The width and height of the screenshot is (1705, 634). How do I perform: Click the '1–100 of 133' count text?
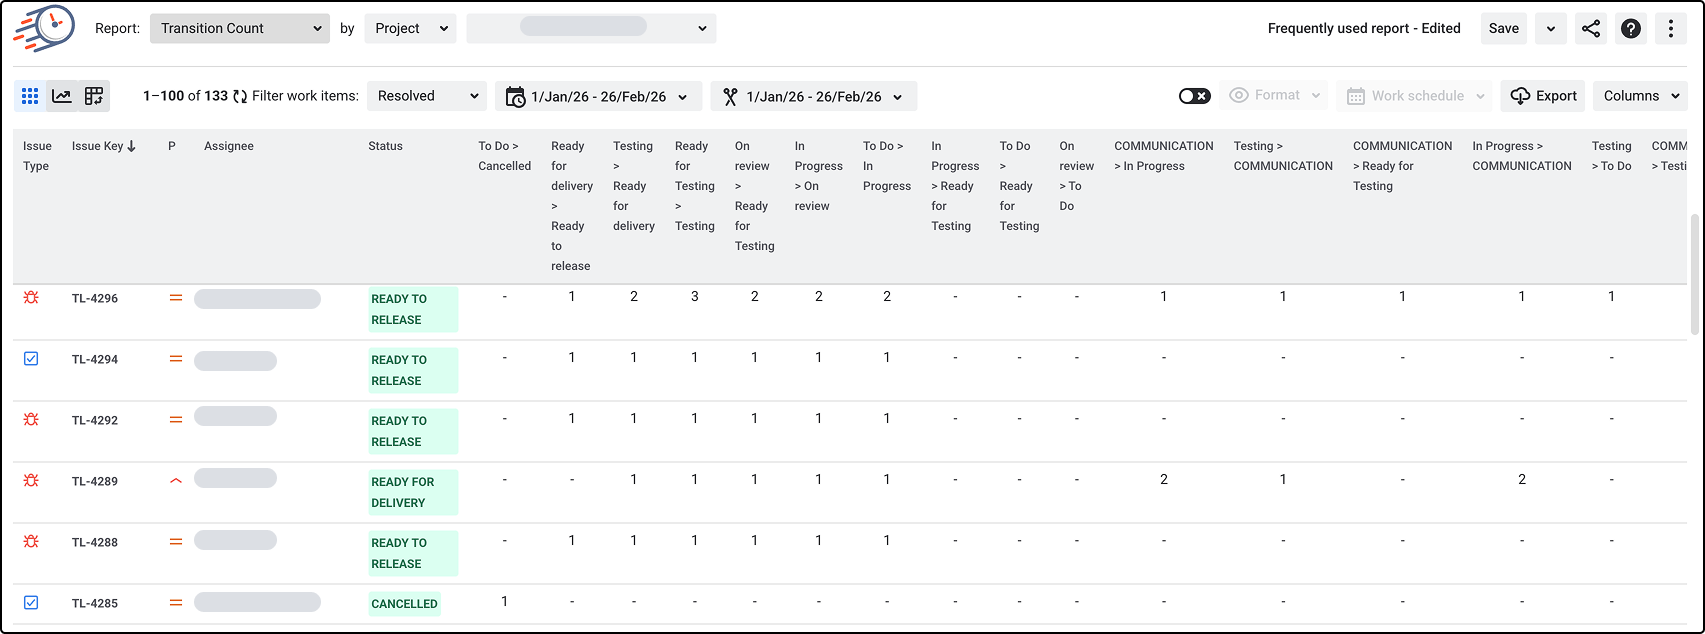tap(186, 96)
